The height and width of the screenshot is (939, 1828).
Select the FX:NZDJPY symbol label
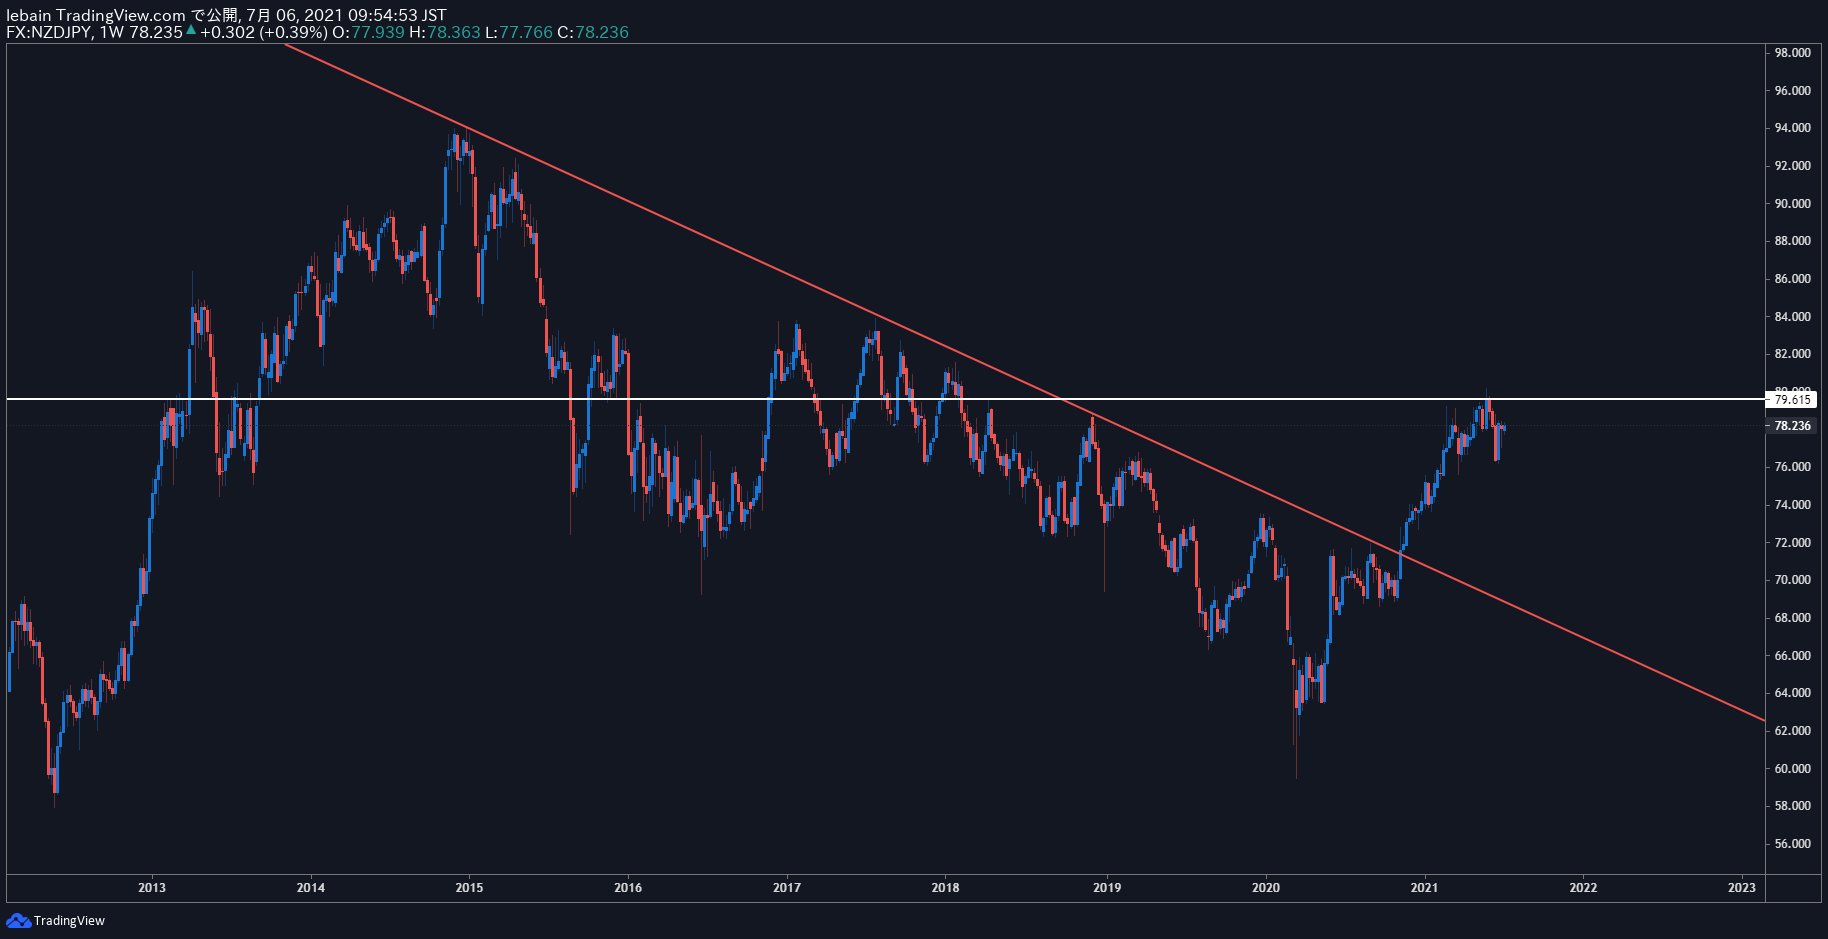pyautogui.click(x=48, y=32)
